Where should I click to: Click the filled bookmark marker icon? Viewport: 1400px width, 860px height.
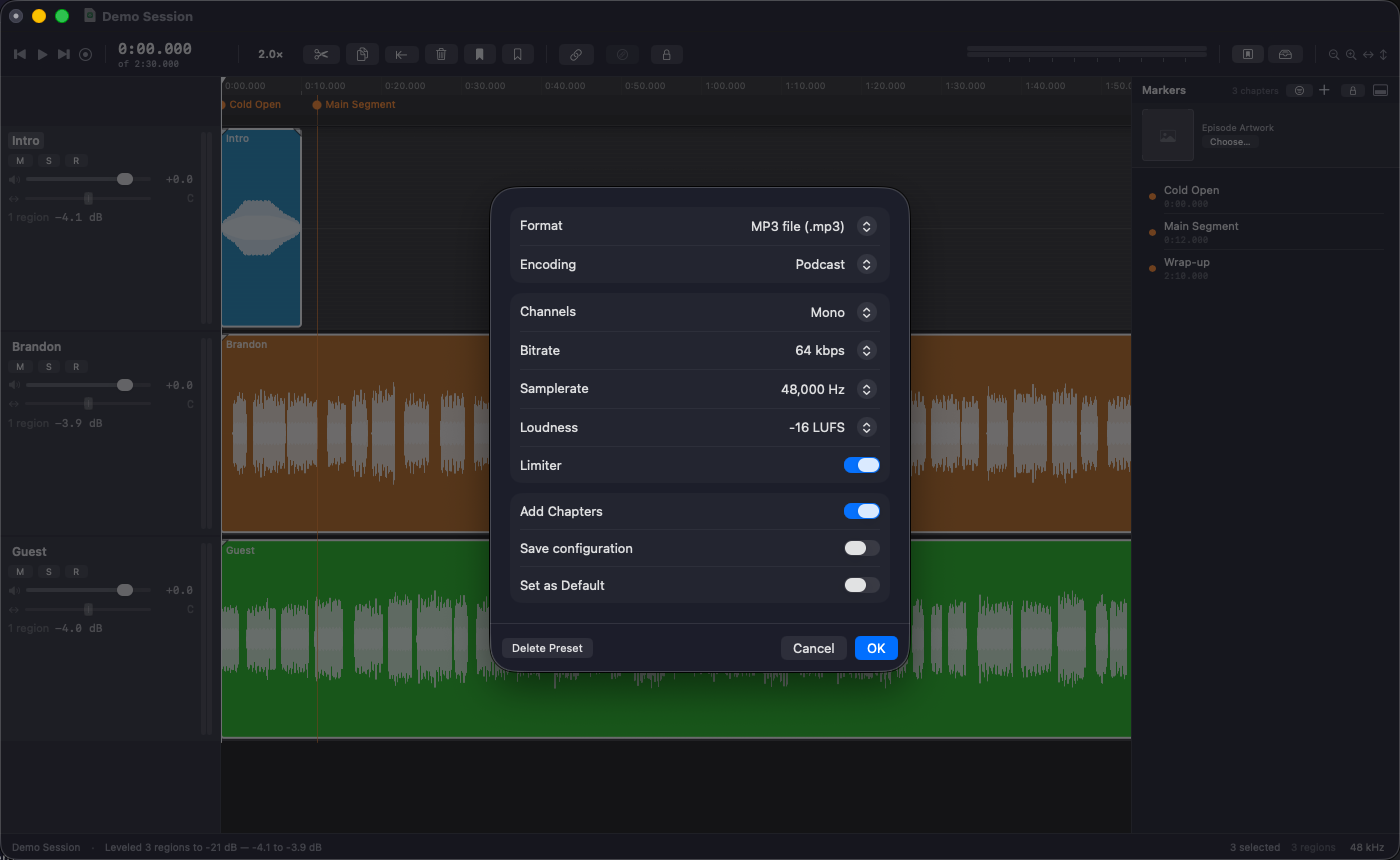[x=479, y=55]
